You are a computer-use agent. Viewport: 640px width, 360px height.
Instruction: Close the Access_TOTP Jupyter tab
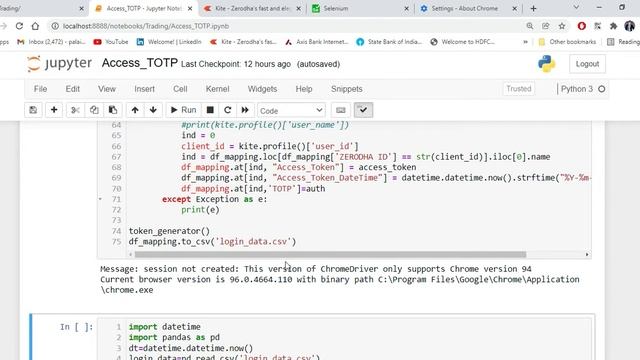[x=190, y=9]
